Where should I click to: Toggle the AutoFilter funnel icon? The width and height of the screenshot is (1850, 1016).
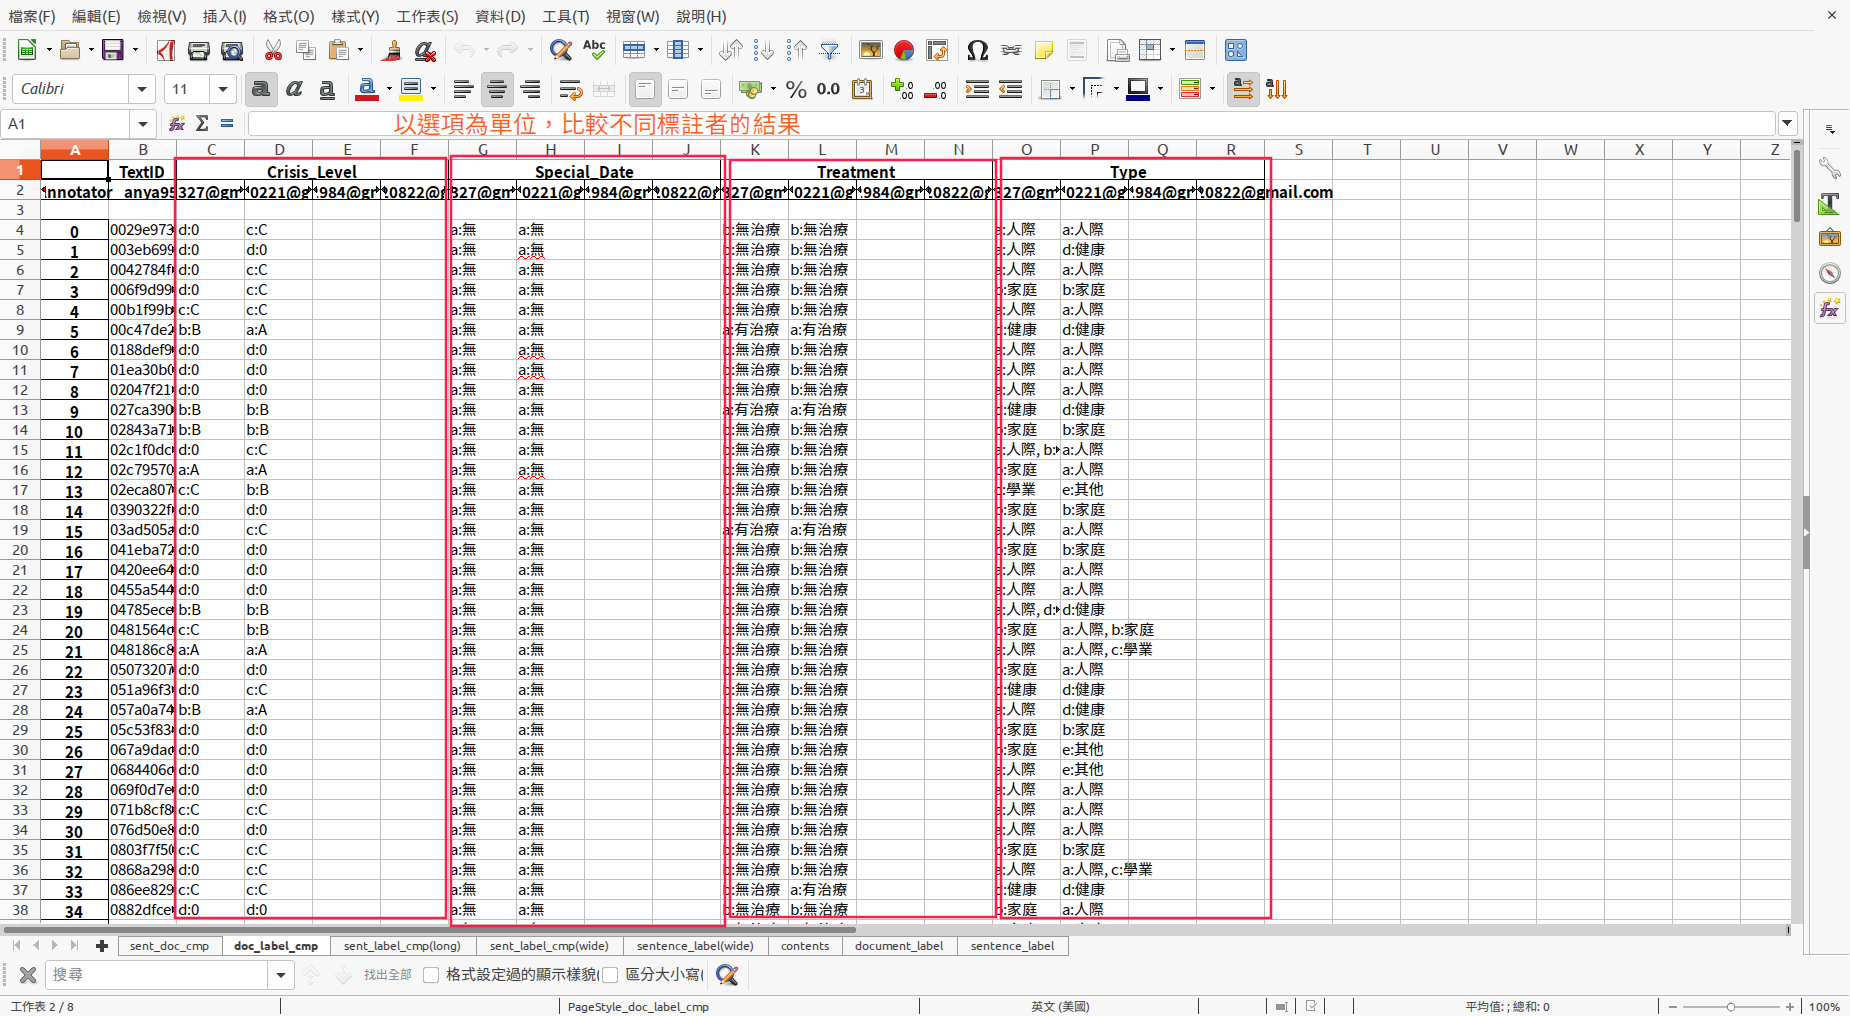[830, 50]
